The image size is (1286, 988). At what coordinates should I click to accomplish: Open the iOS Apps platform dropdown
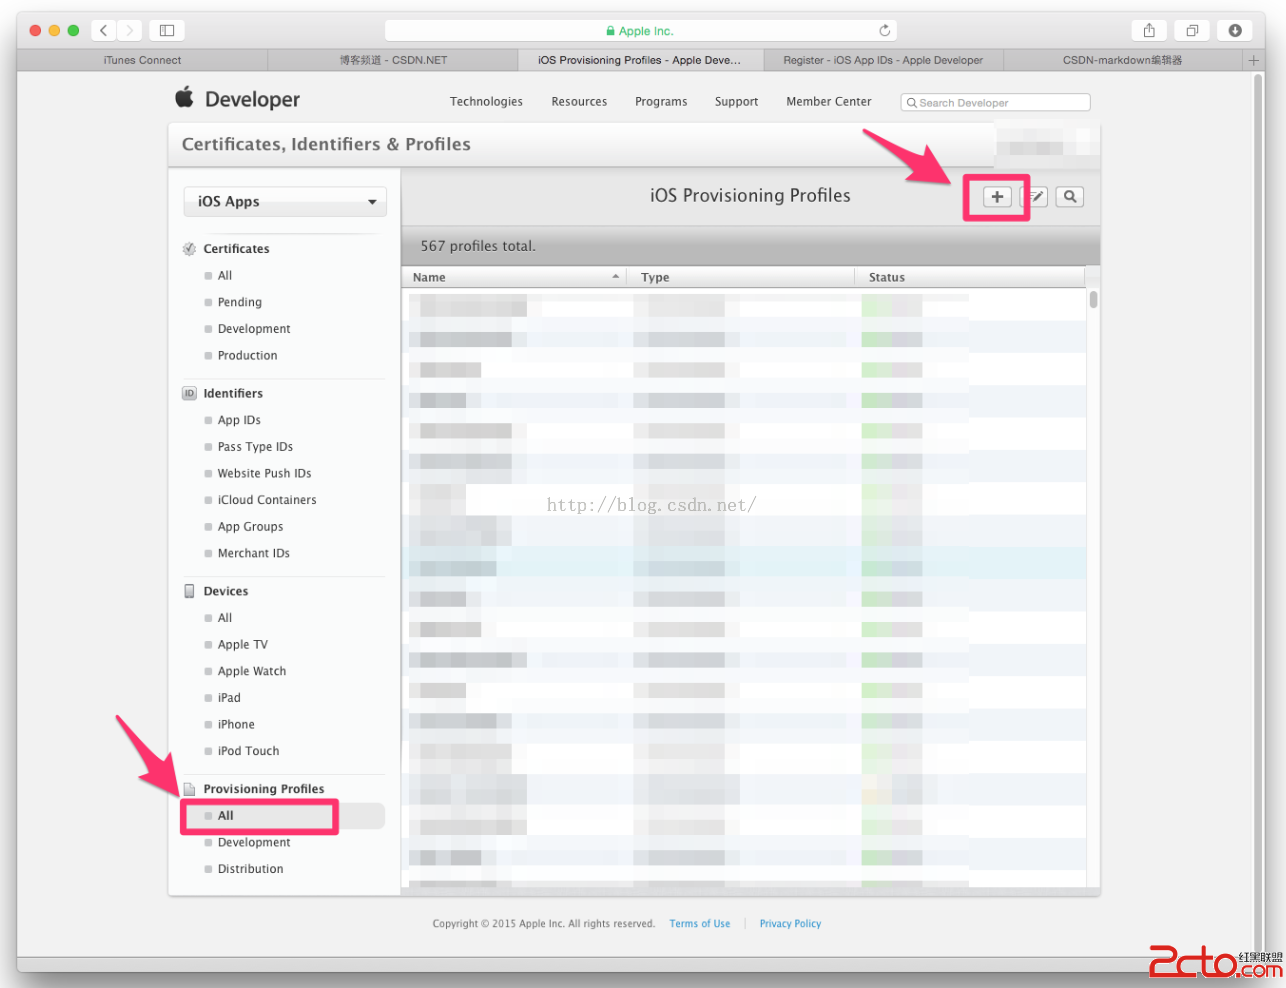click(x=285, y=201)
